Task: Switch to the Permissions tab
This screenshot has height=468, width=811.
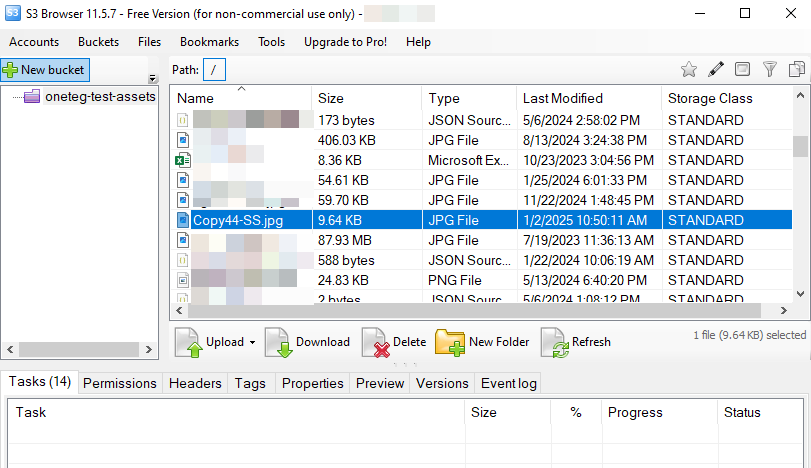Action: point(119,383)
